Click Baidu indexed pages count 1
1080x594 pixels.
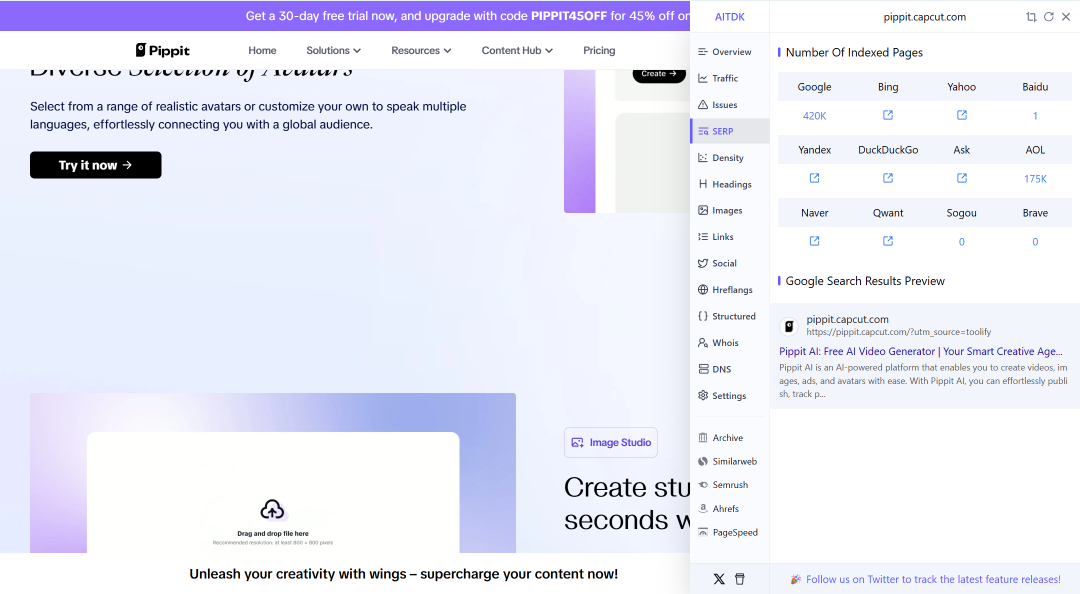(1035, 116)
